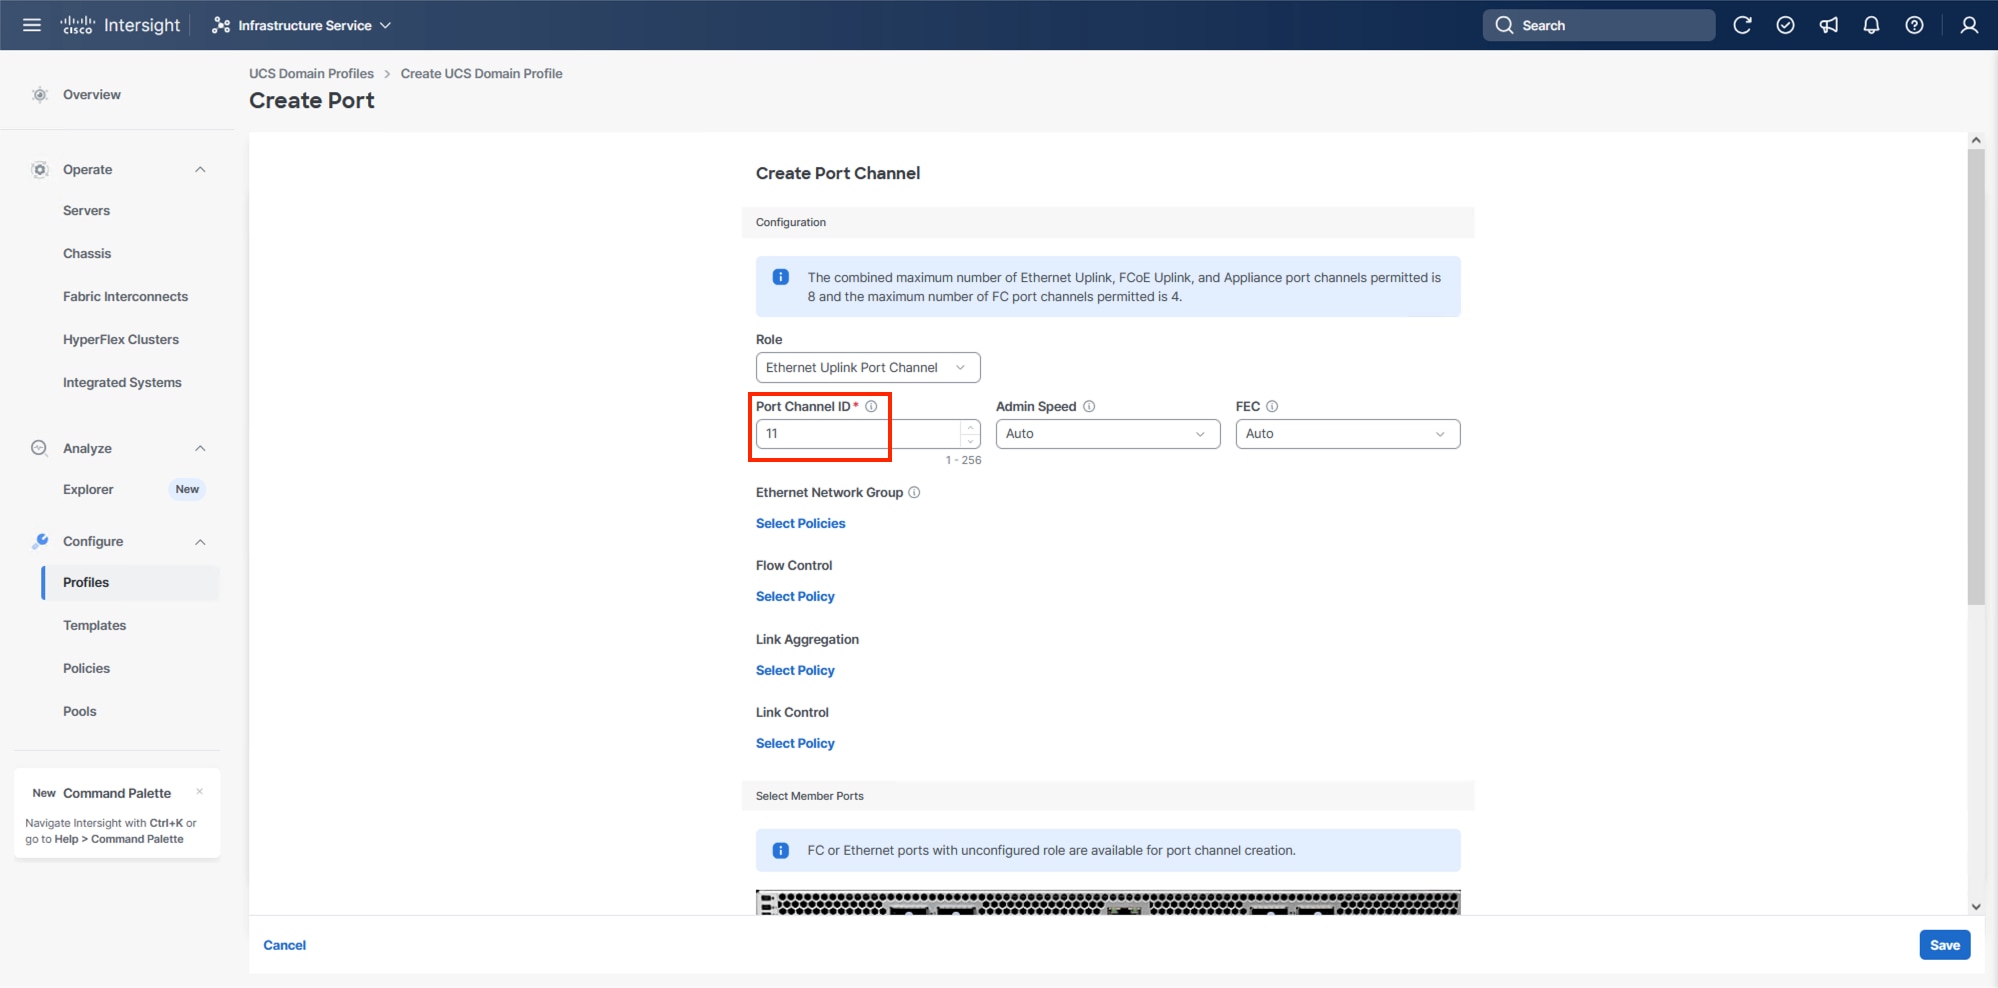Click the Port Channel ID info icon

871,406
